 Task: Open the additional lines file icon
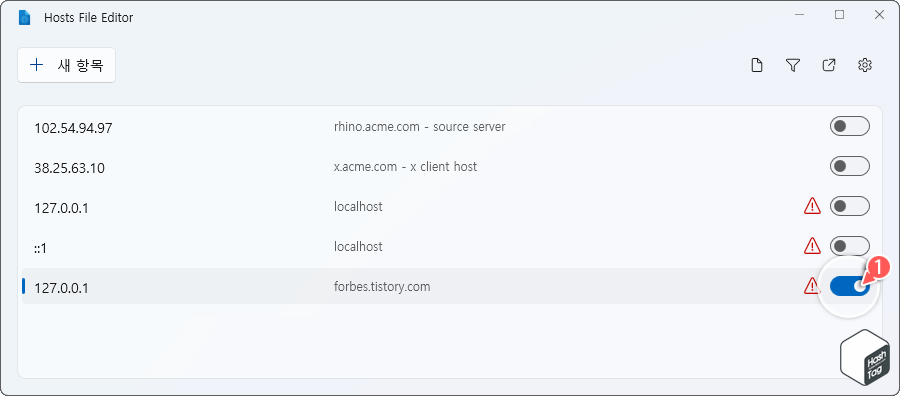pos(757,65)
